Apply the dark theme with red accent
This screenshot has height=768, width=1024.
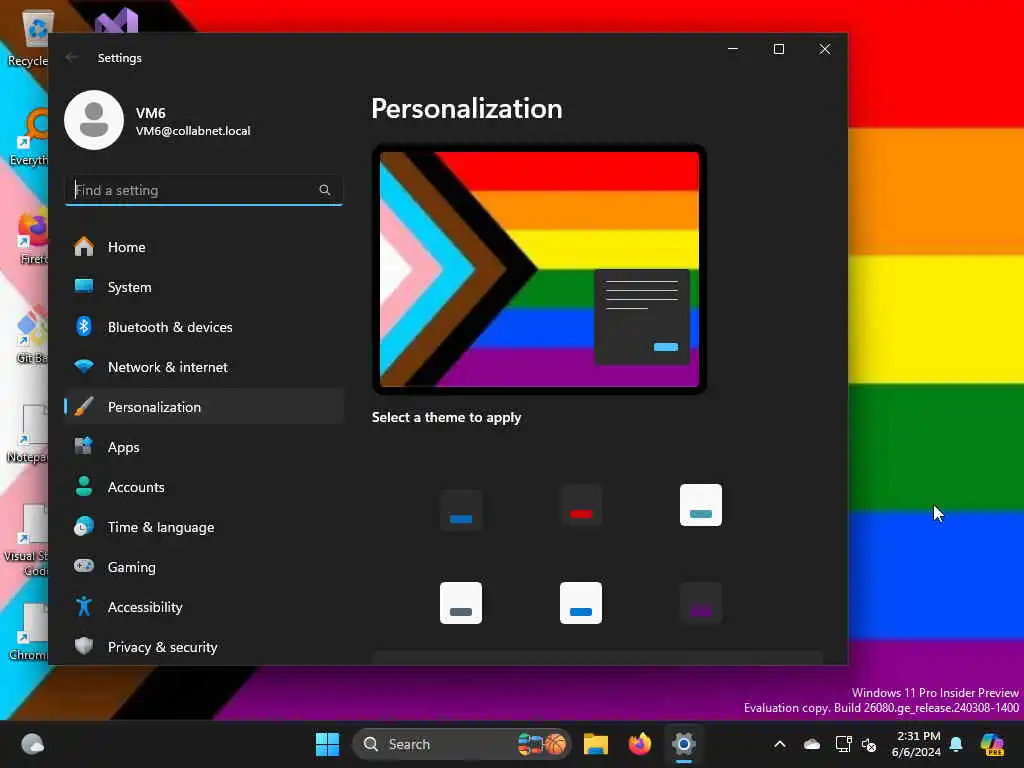tap(581, 505)
